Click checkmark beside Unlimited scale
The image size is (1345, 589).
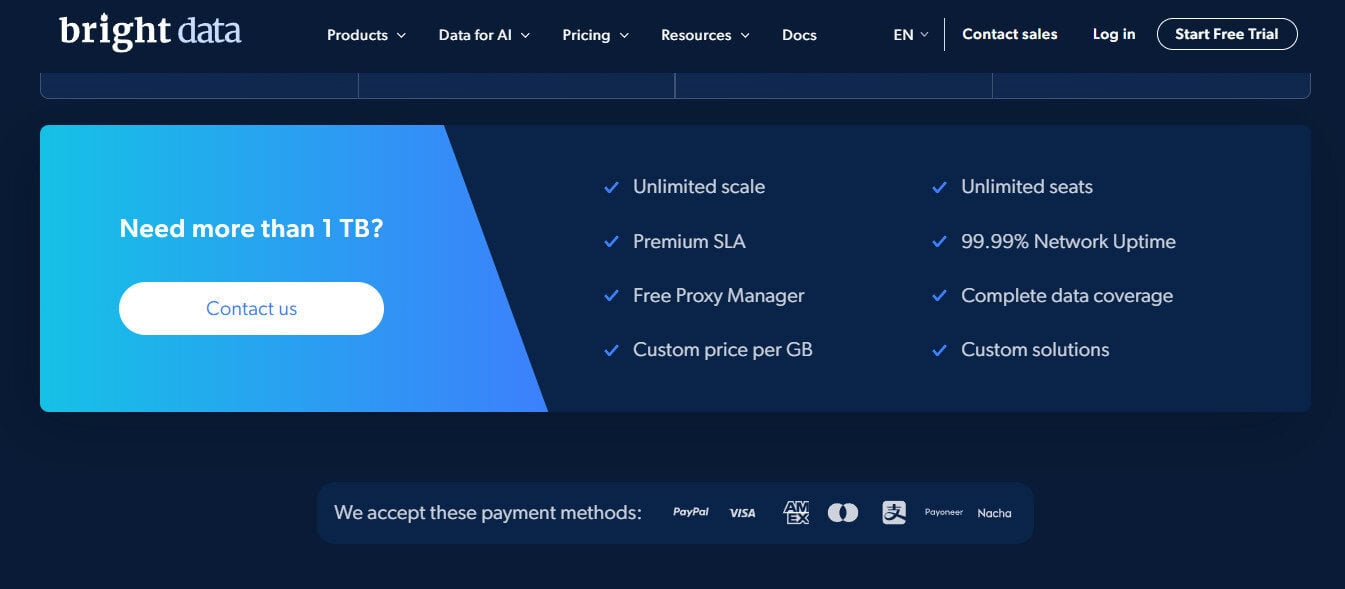pos(611,187)
